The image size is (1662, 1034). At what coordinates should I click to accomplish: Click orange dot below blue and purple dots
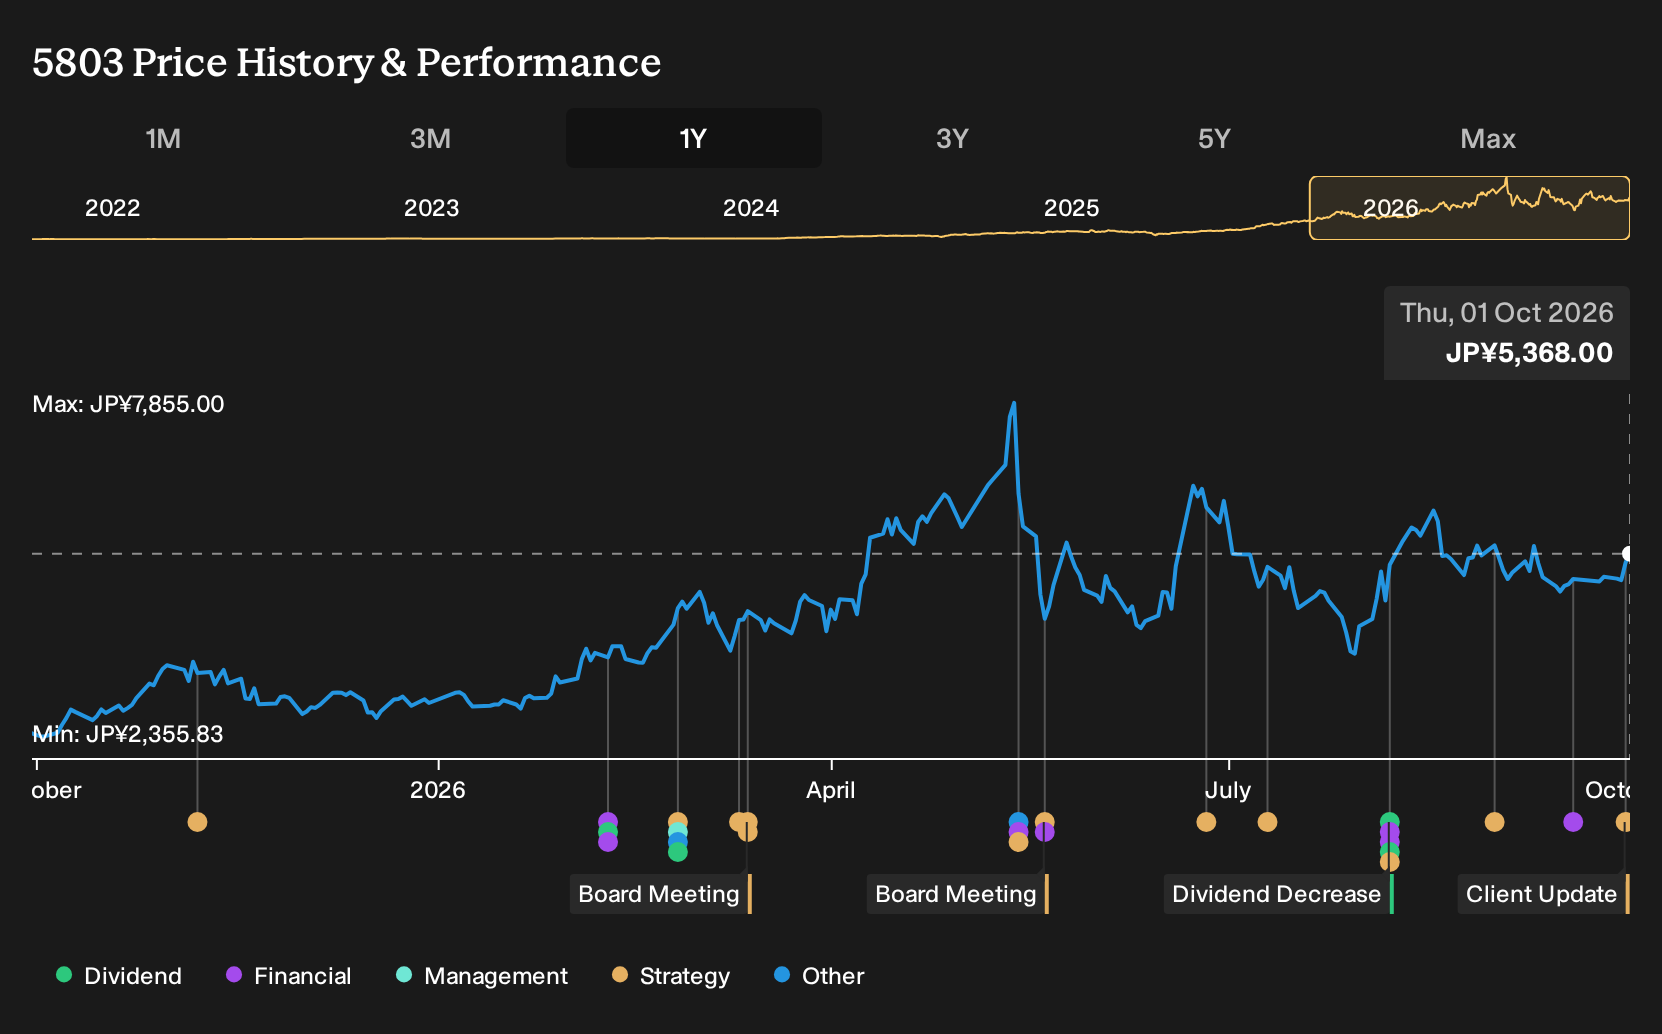[1018, 842]
